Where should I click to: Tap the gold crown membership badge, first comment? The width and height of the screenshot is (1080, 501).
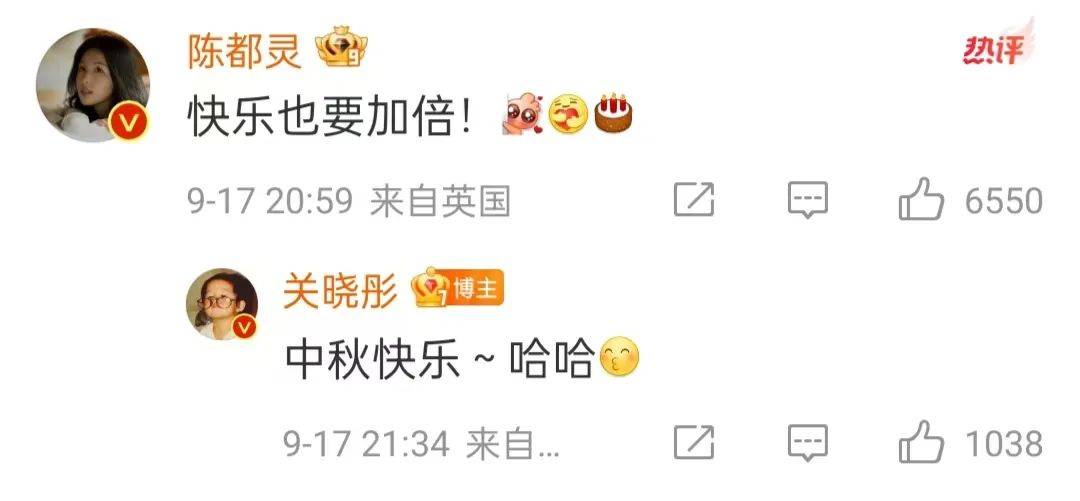pyautogui.click(x=341, y=47)
